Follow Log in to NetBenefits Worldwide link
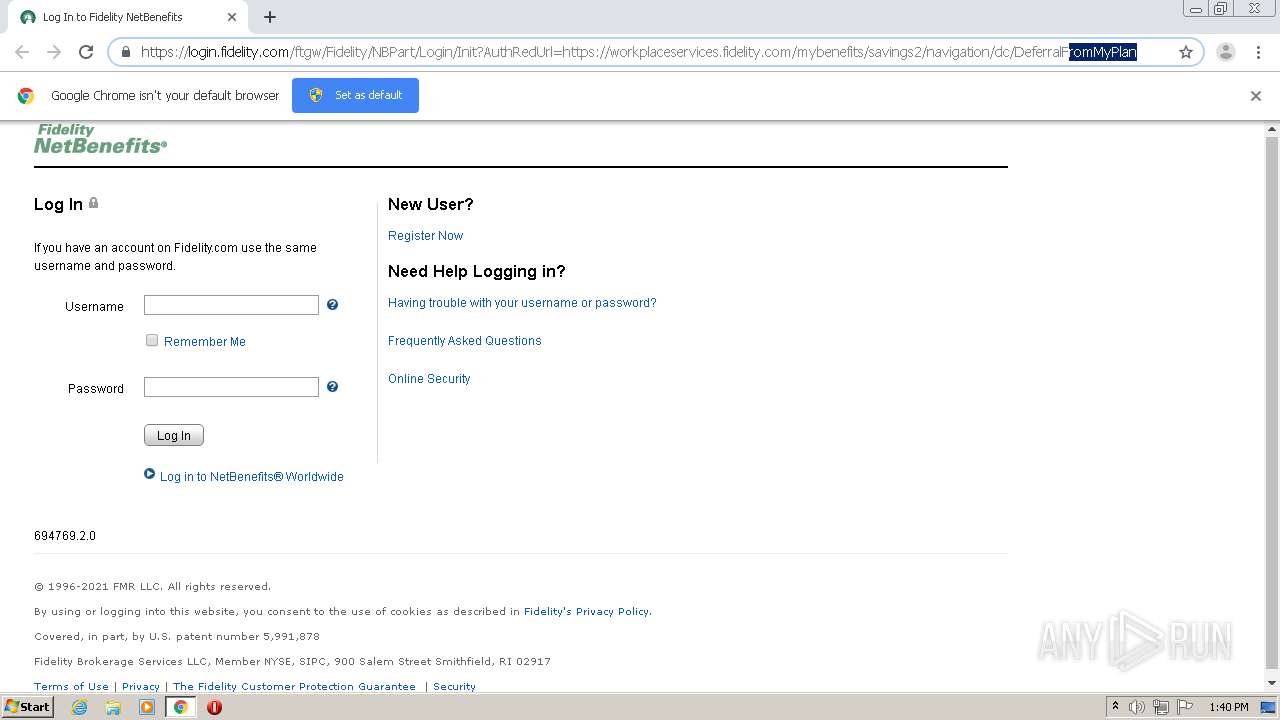1280x720 pixels. [x=252, y=477]
